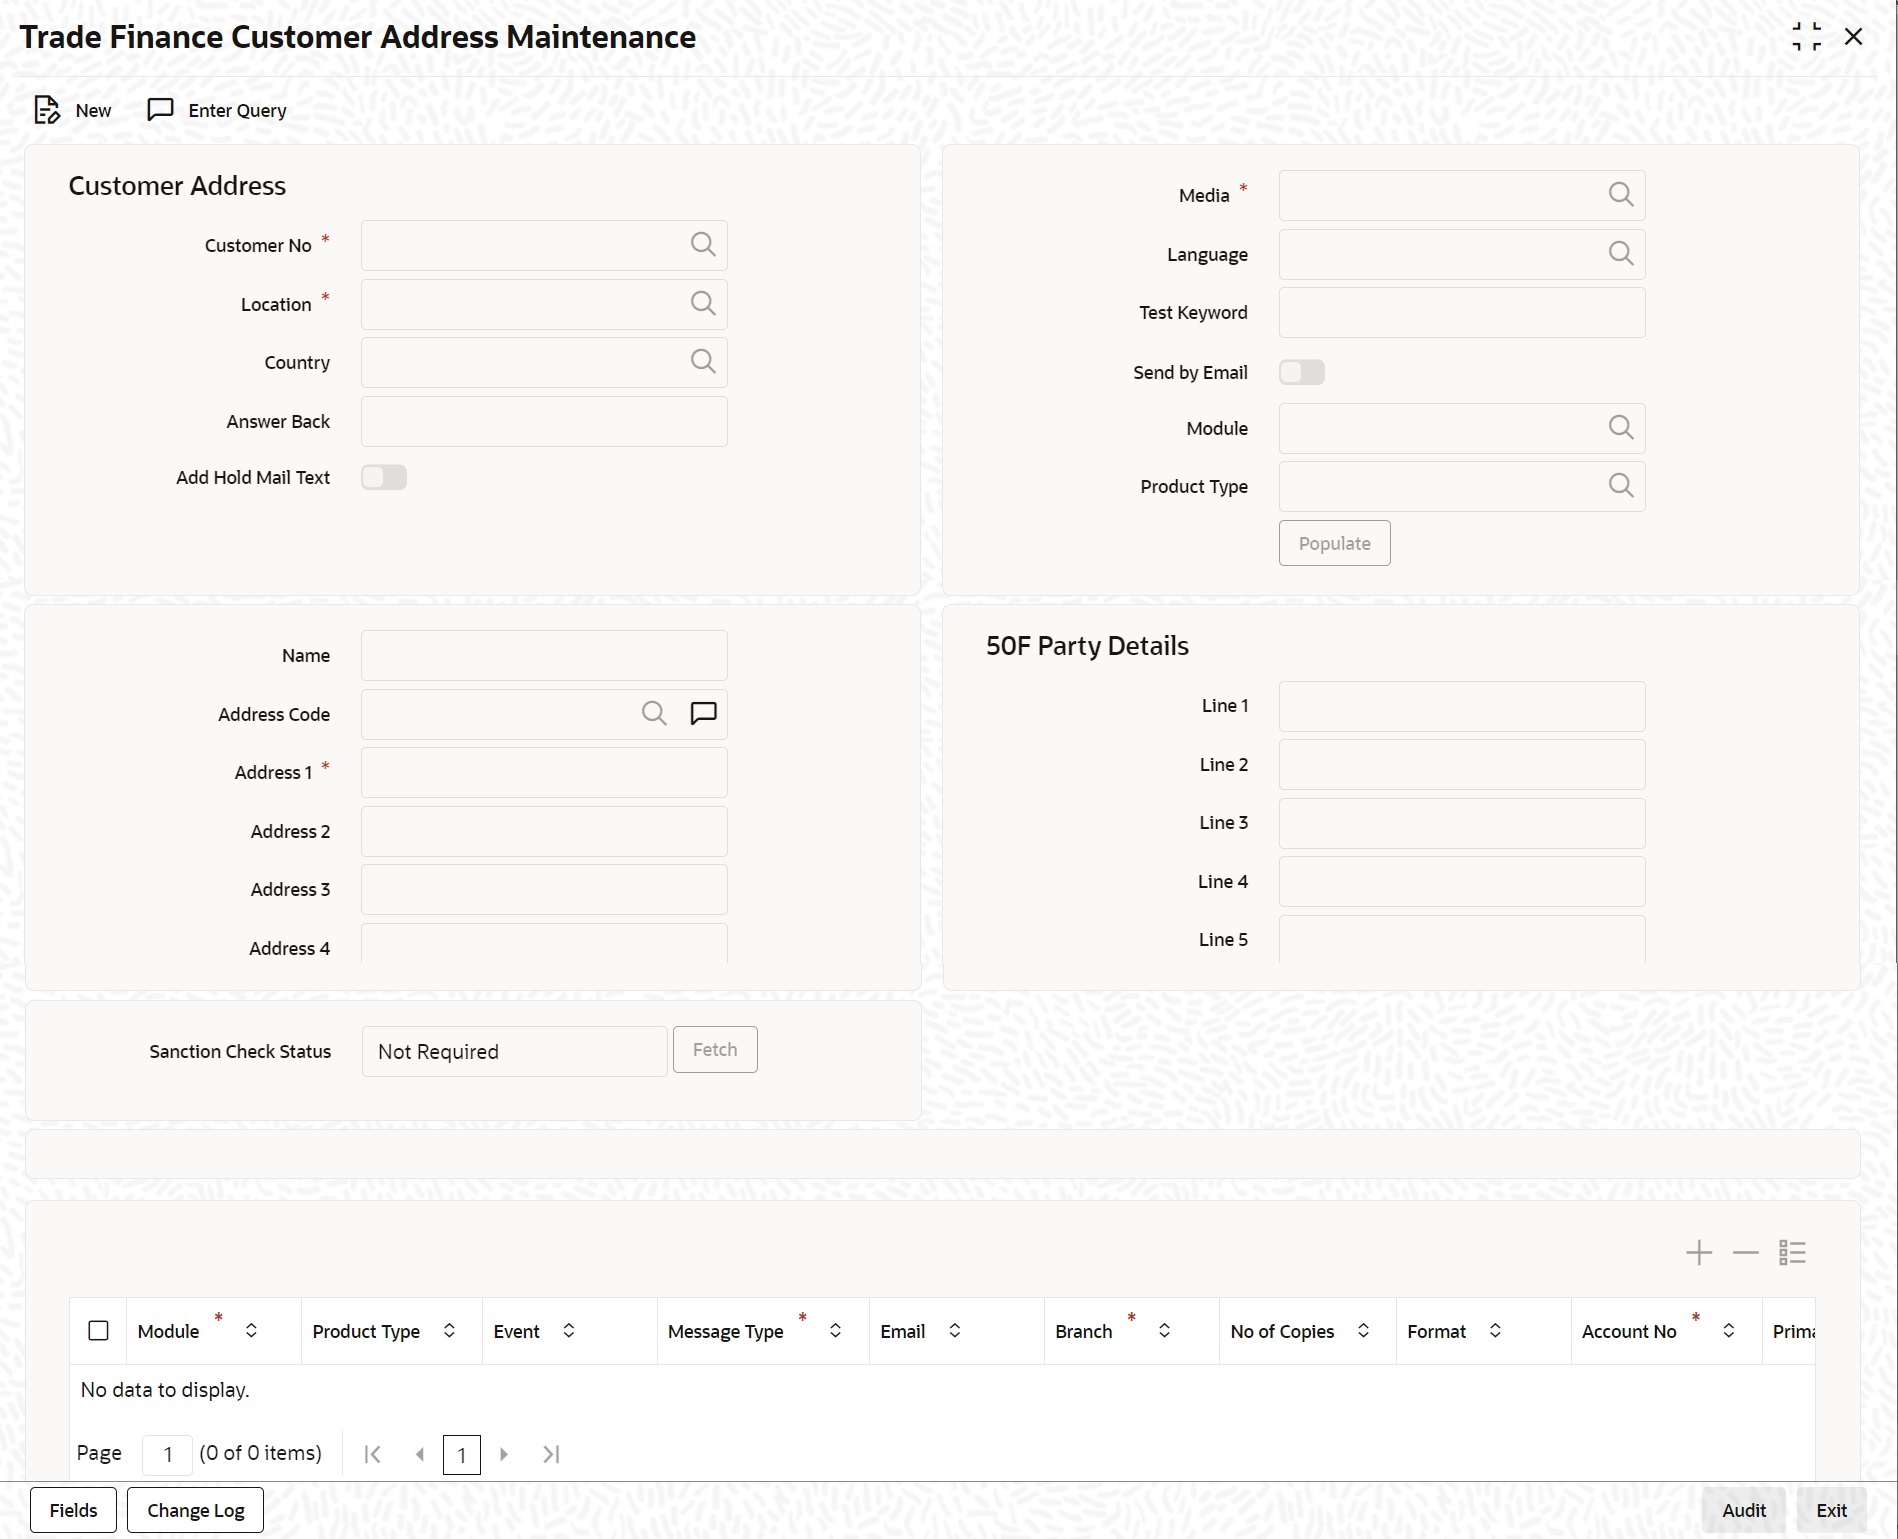This screenshot has height=1539, width=1898.
Task: Click the Address 3 input field
Action: pos(544,889)
